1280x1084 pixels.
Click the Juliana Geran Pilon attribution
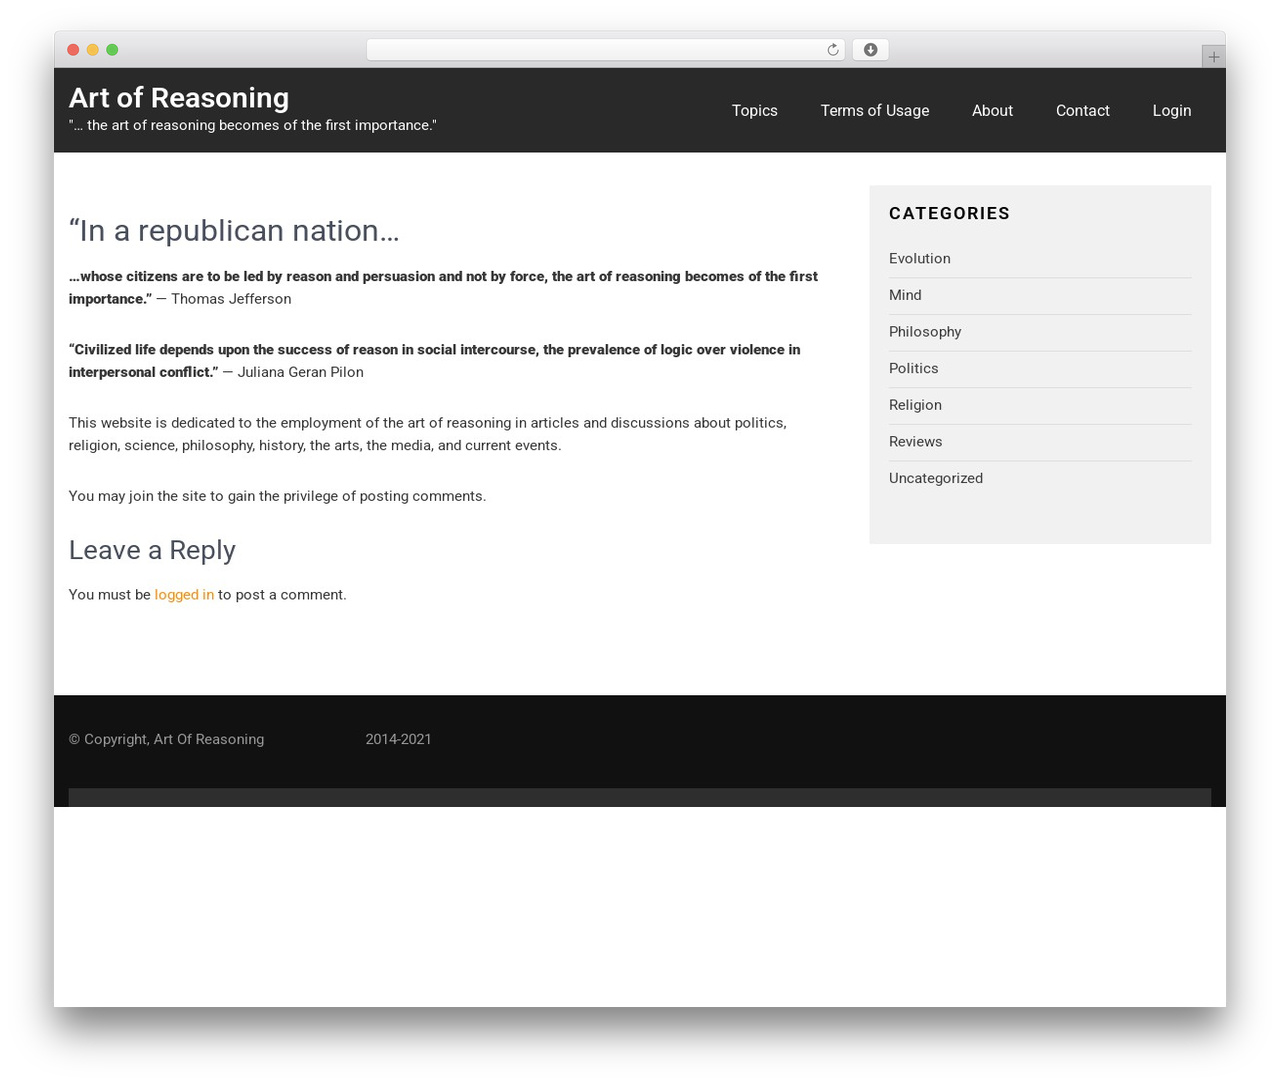coord(300,372)
